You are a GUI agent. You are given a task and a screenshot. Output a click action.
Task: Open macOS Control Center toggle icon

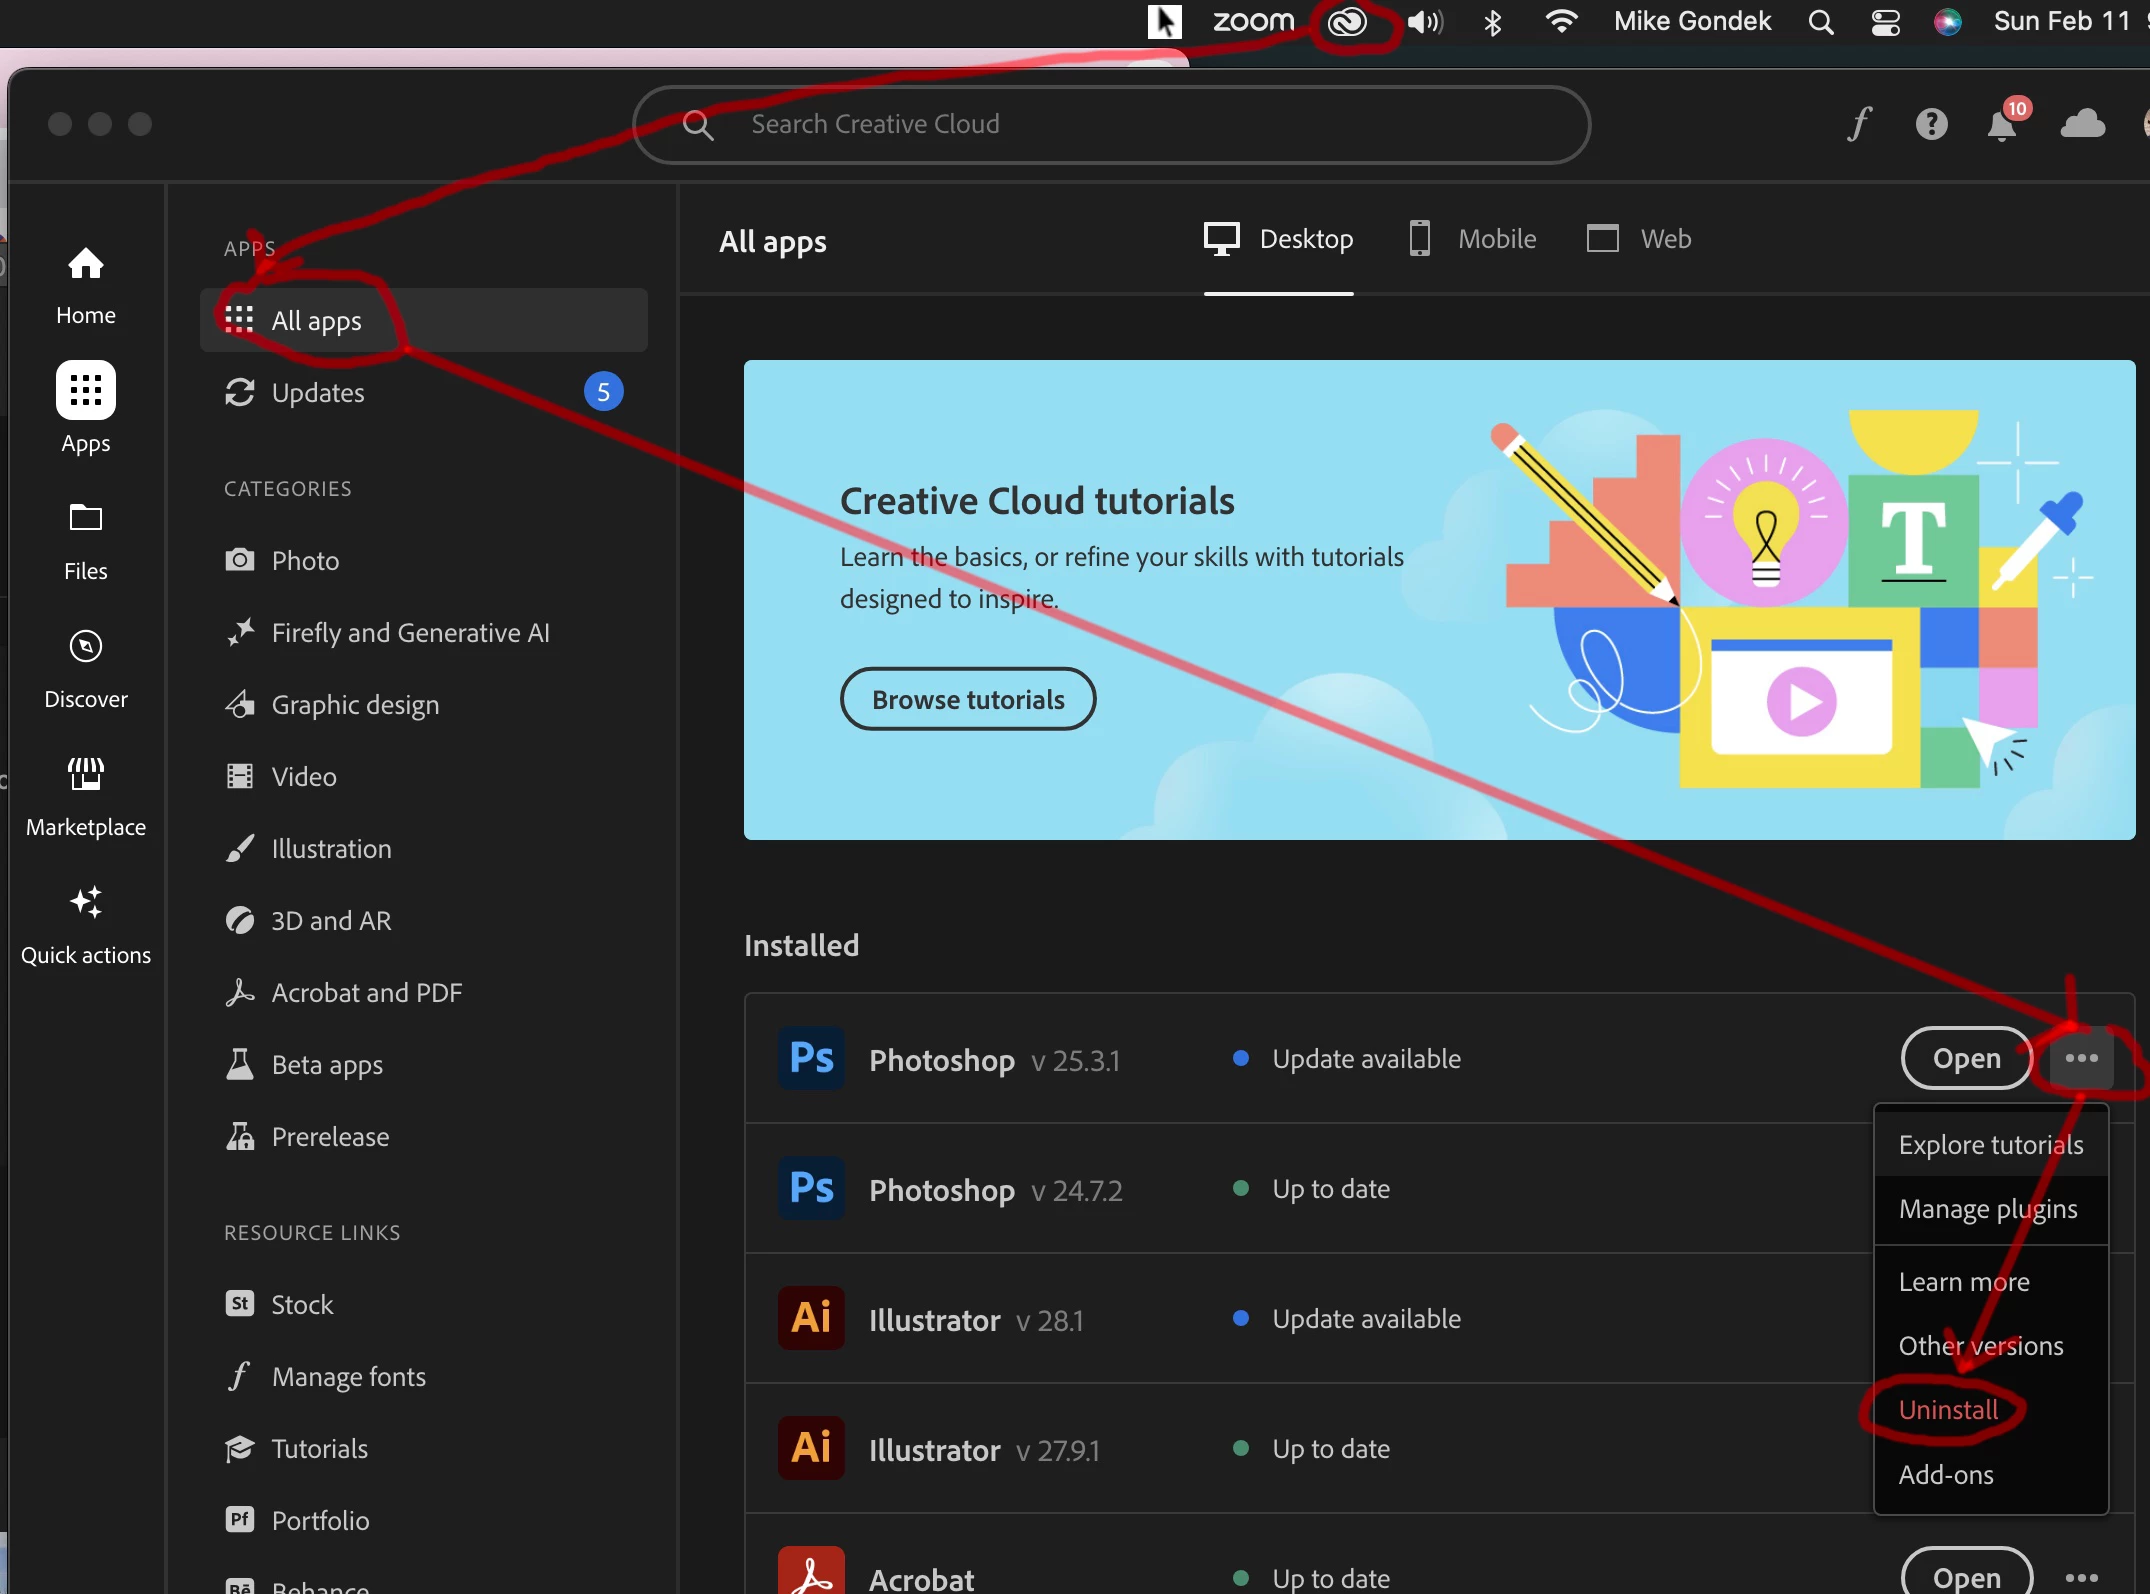(1885, 22)
